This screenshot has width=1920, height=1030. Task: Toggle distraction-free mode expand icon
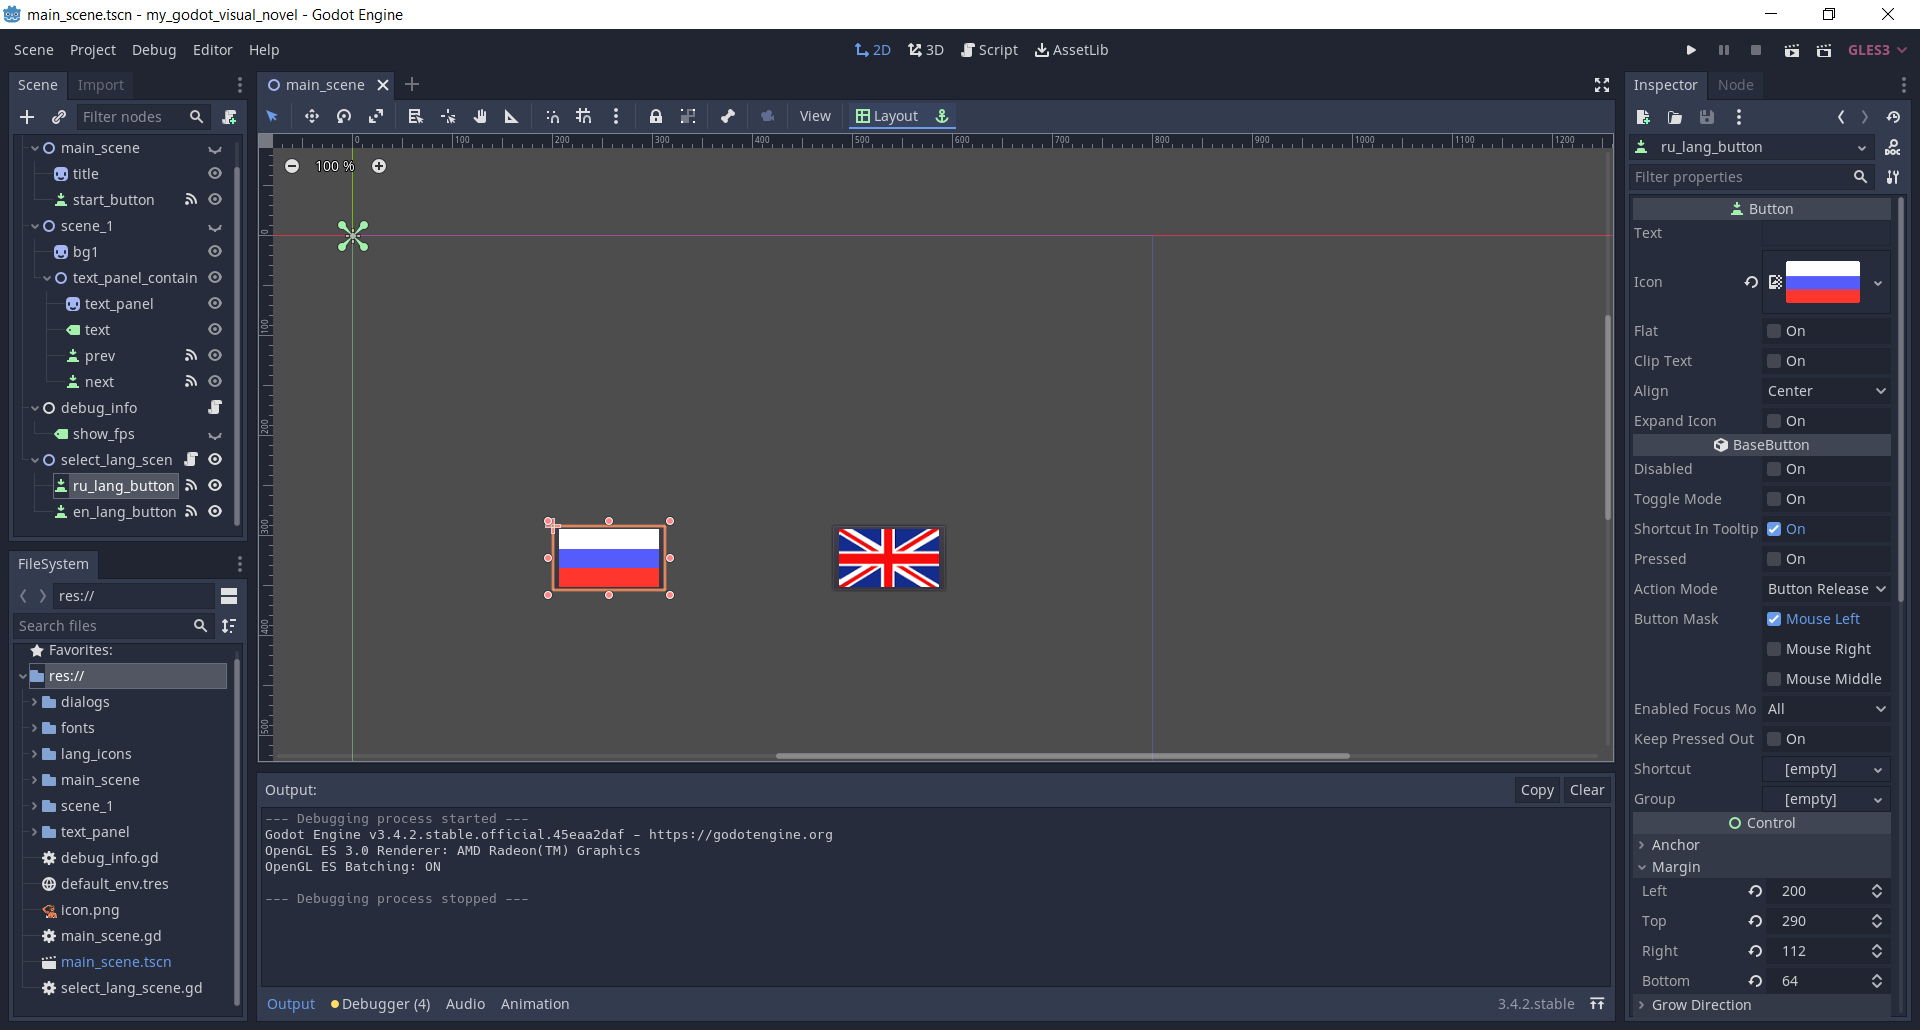tap(1602, 85)
